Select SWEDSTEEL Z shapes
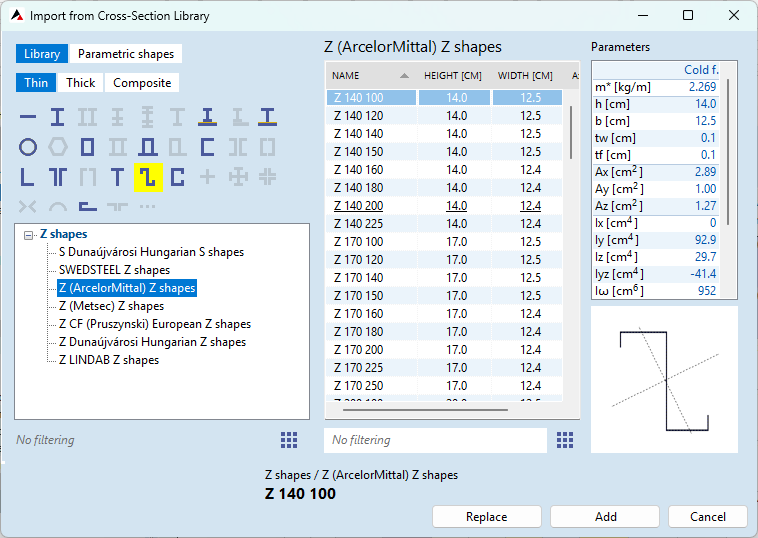758x538 pixels. click(x=115, y=270)
